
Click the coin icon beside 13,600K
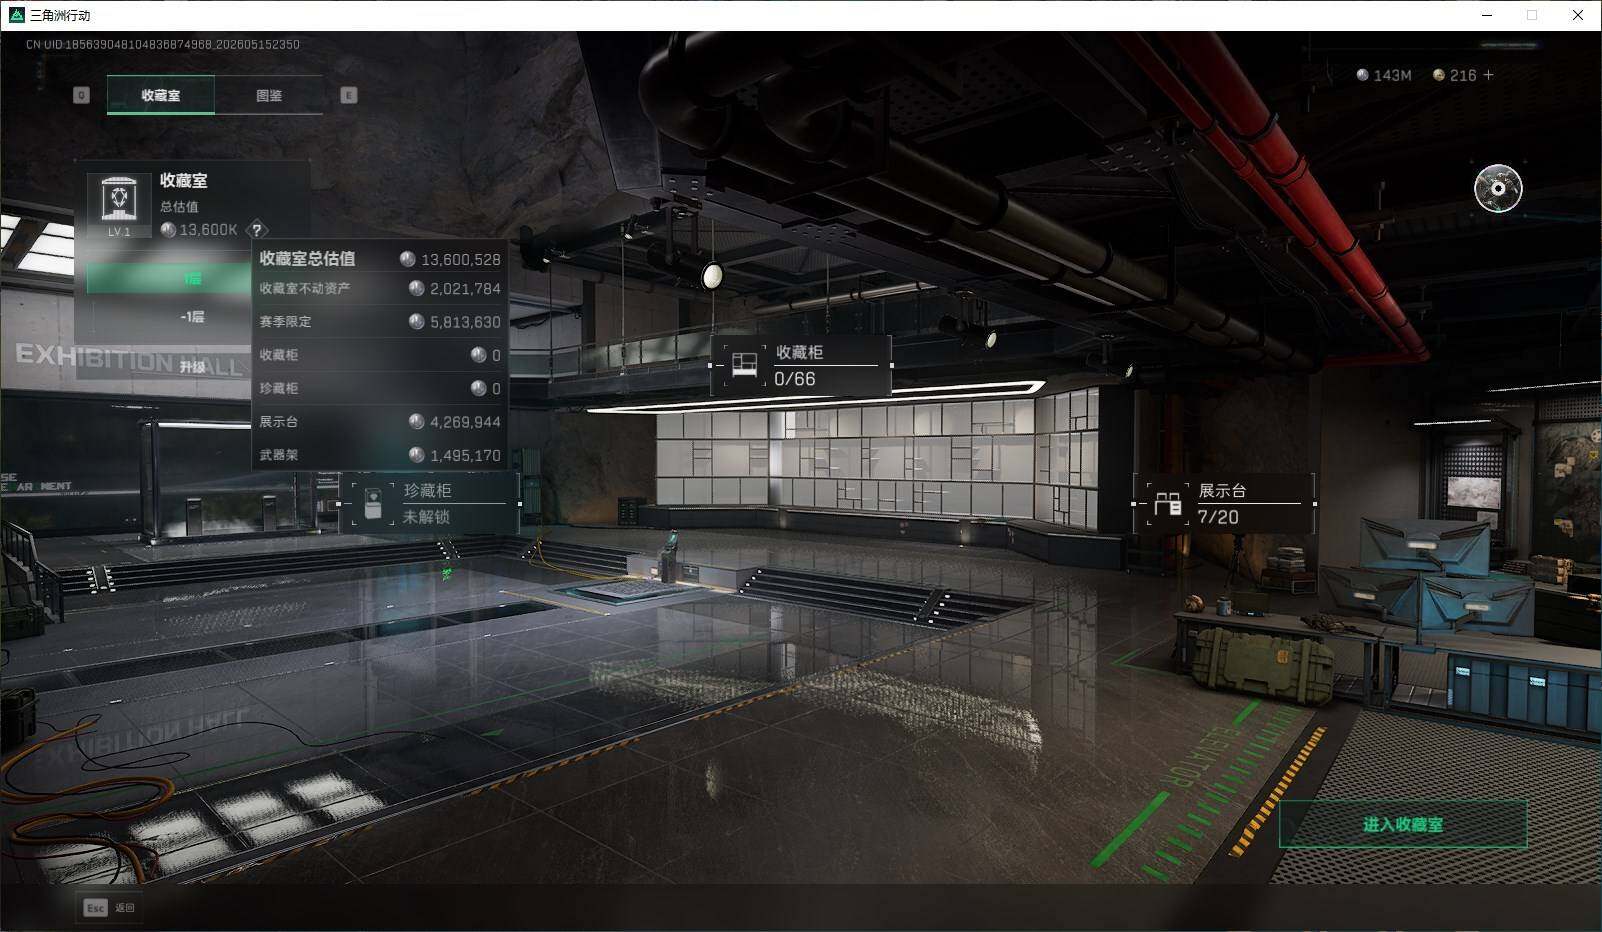[168, 230]
